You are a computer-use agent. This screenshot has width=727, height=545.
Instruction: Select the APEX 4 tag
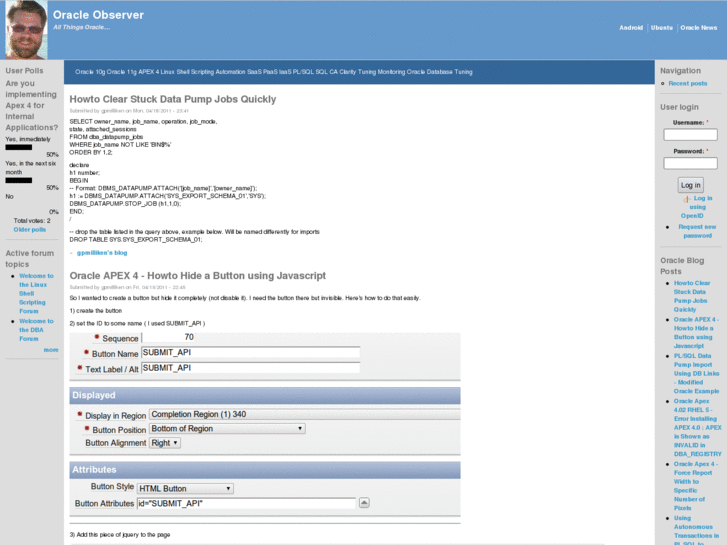pyautogui.click(x=149, y=72)
